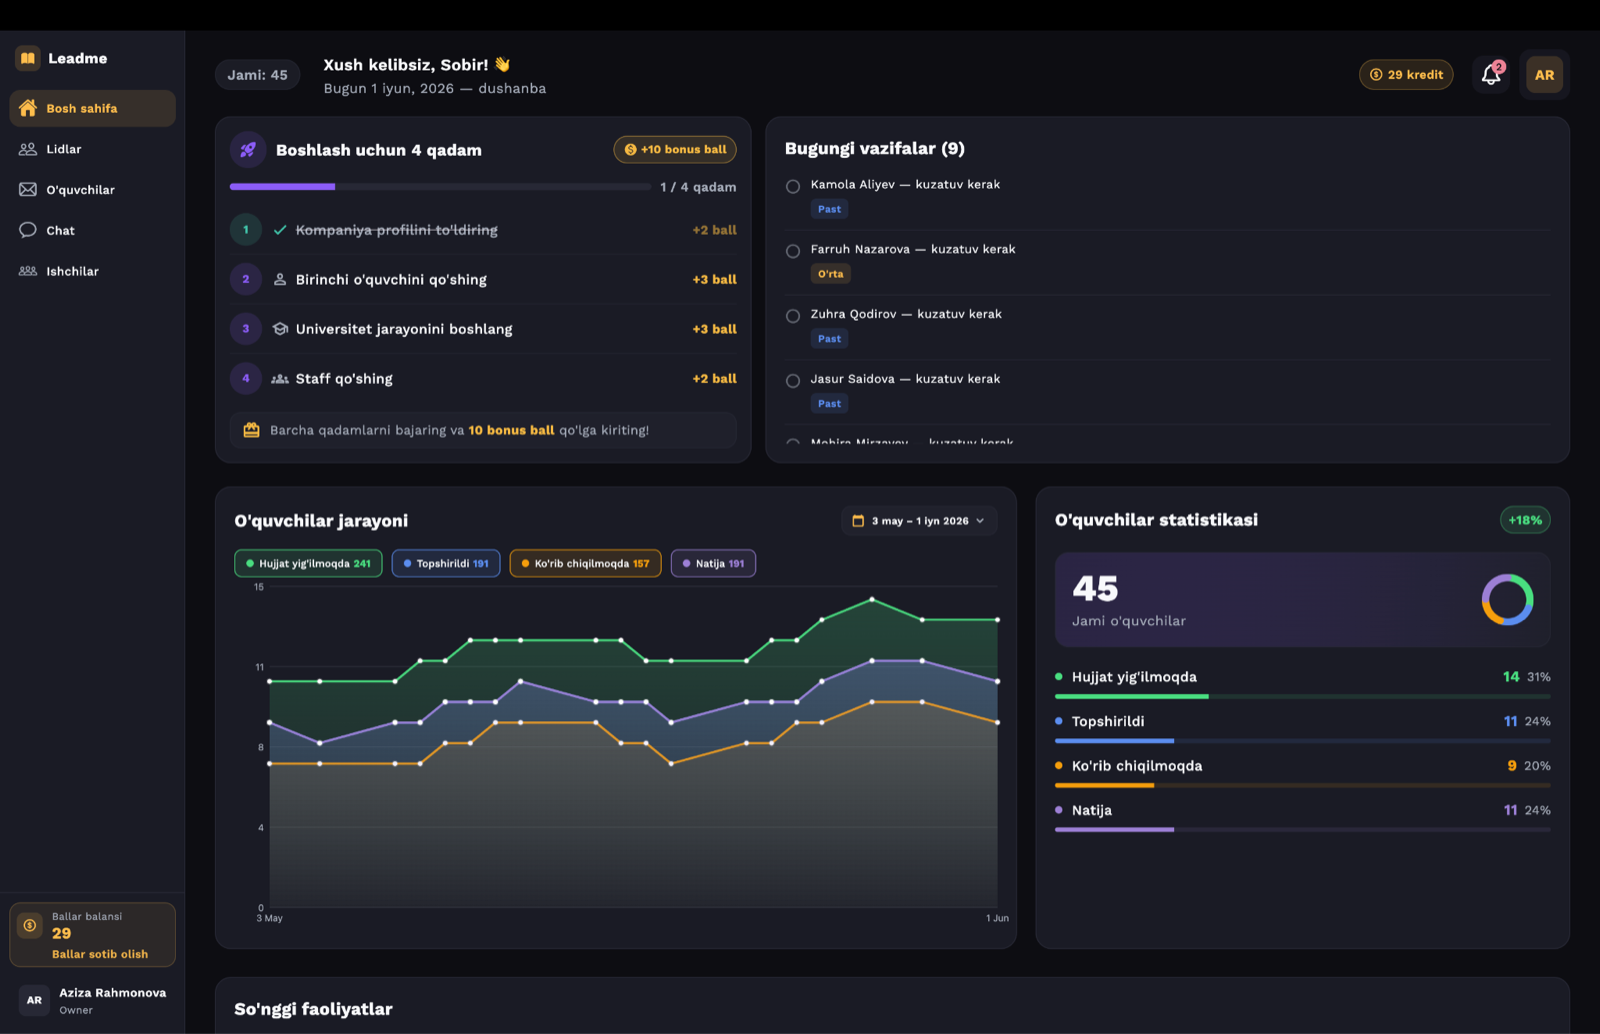
Task: Open the Birinchi o'quvchini qo'shing step
Action: (483, 279)
